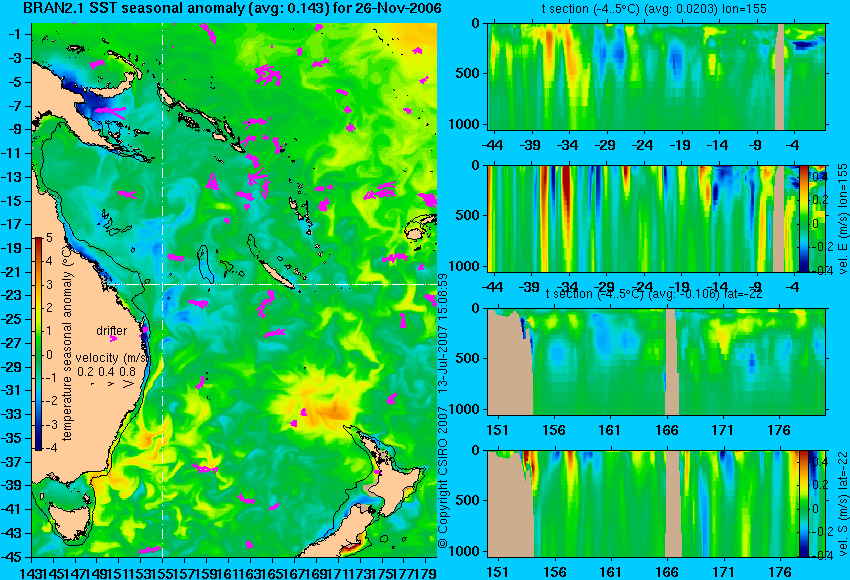This screenshot has height=580, width=850.
Task: Click the '1000' depth label of southward velocity plot
Action: tap(465, 552)
